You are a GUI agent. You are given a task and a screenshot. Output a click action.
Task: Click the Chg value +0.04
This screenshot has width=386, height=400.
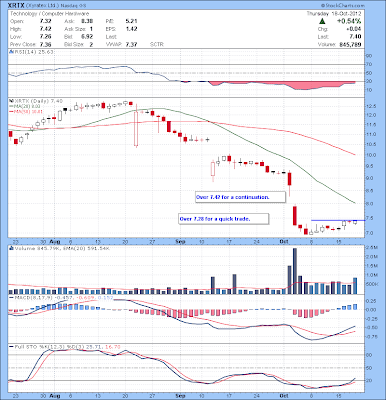point(355,29)
